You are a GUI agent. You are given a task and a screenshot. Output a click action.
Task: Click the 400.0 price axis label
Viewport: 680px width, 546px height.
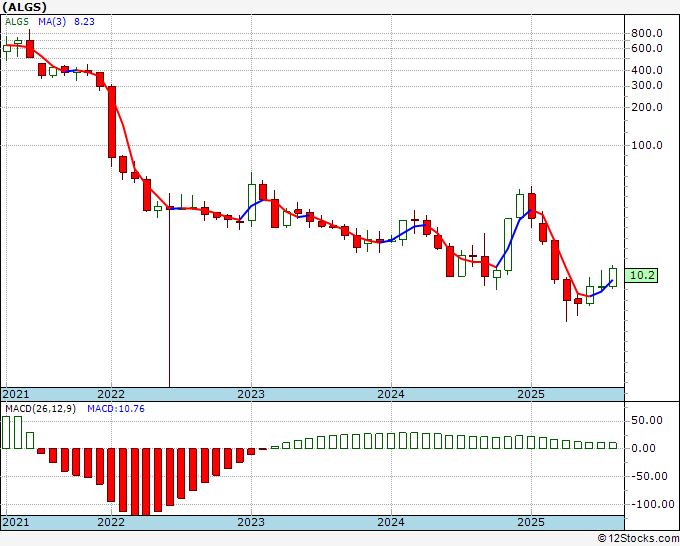click(647, 70)
